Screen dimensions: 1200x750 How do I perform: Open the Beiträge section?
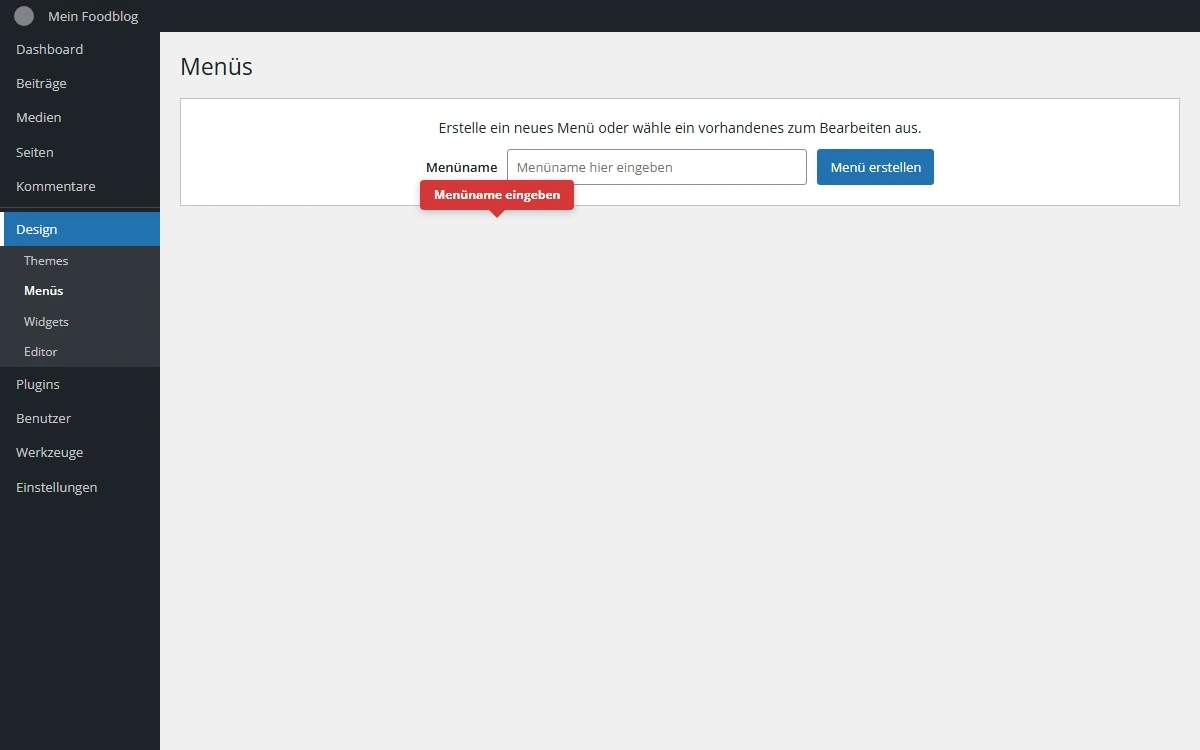pos(41,84)
